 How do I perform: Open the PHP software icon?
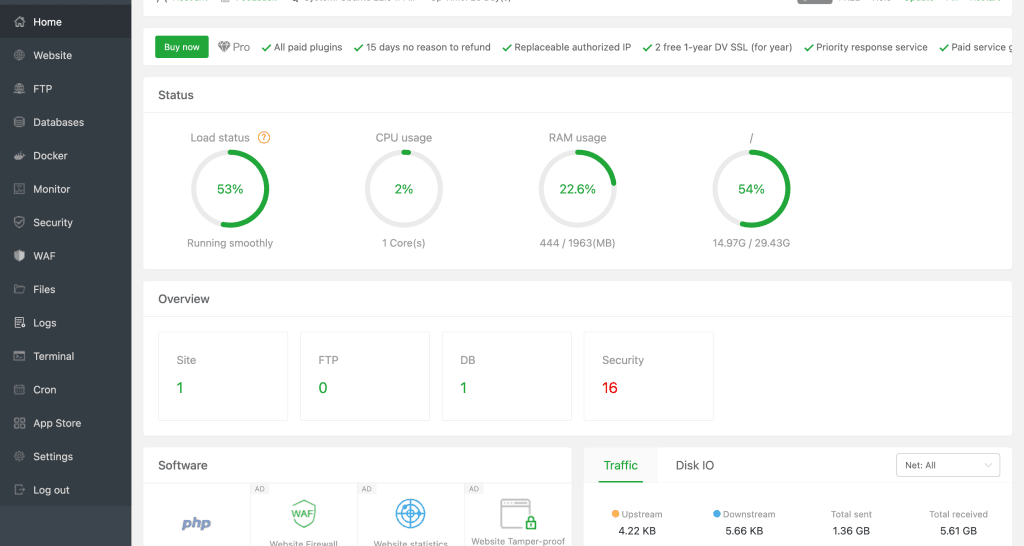196,523
